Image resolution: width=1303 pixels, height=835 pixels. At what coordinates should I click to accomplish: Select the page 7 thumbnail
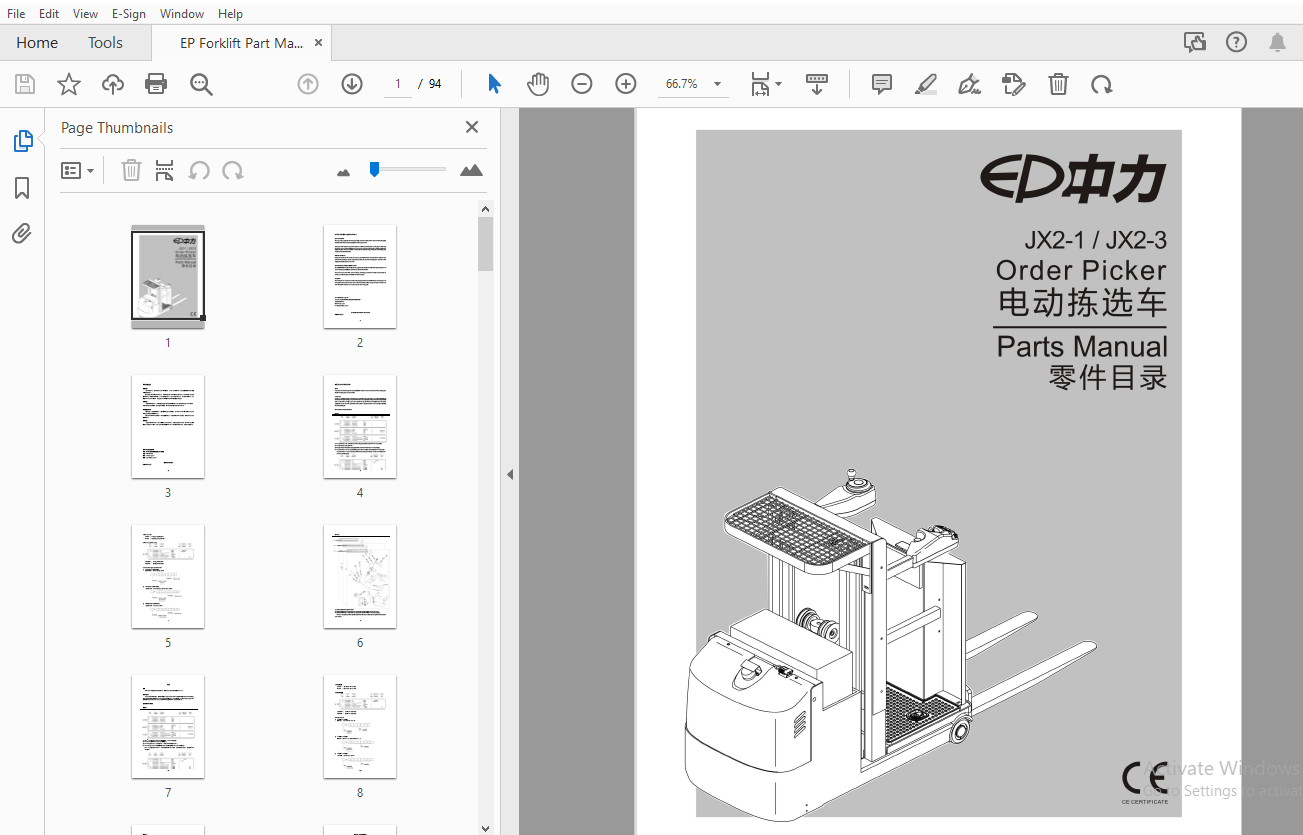pos(168,727)
